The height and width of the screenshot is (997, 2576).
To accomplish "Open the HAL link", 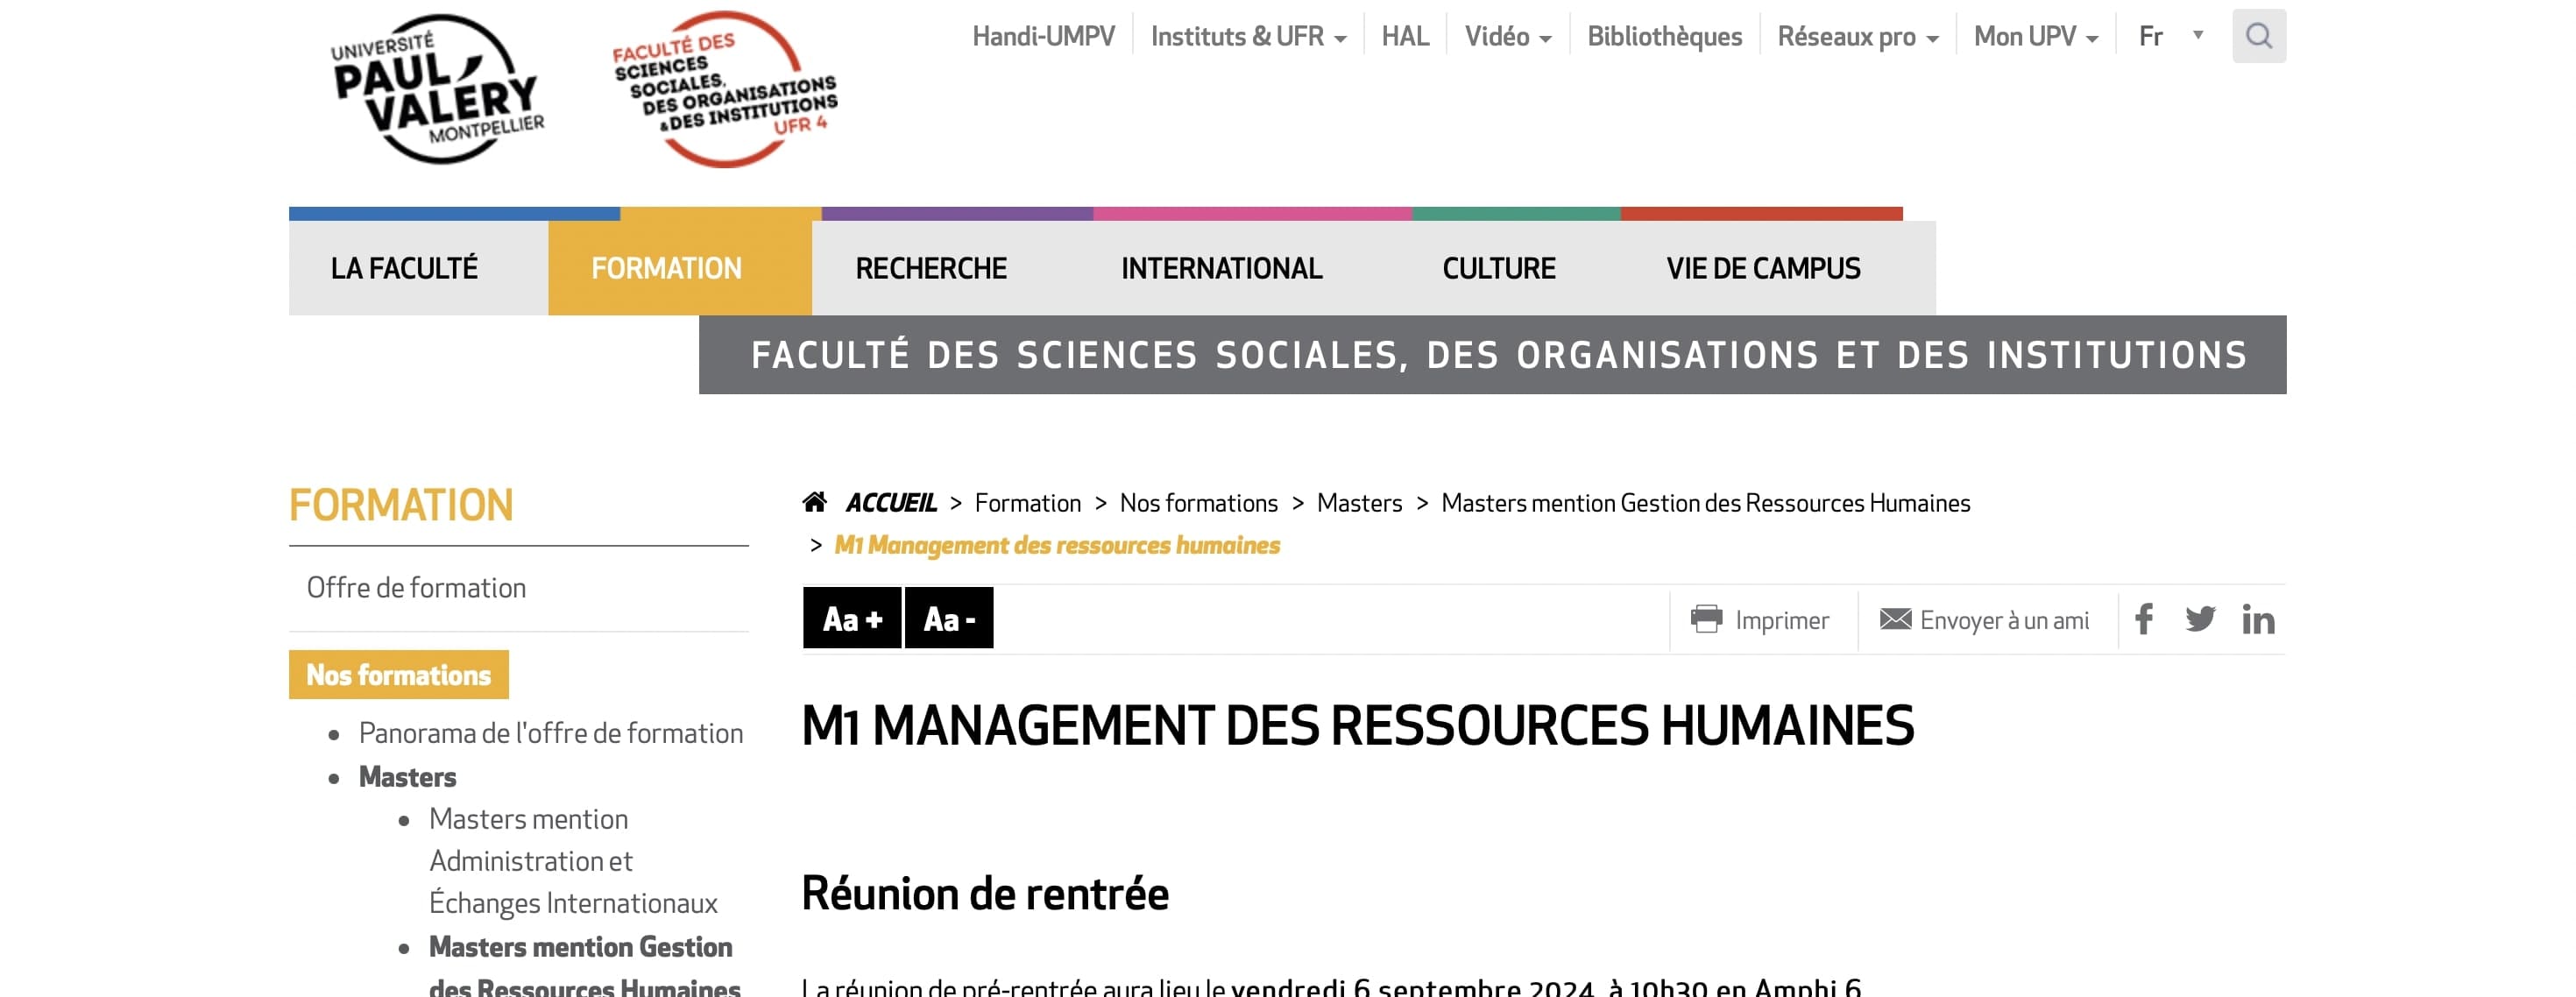I will coord(1405,36).
